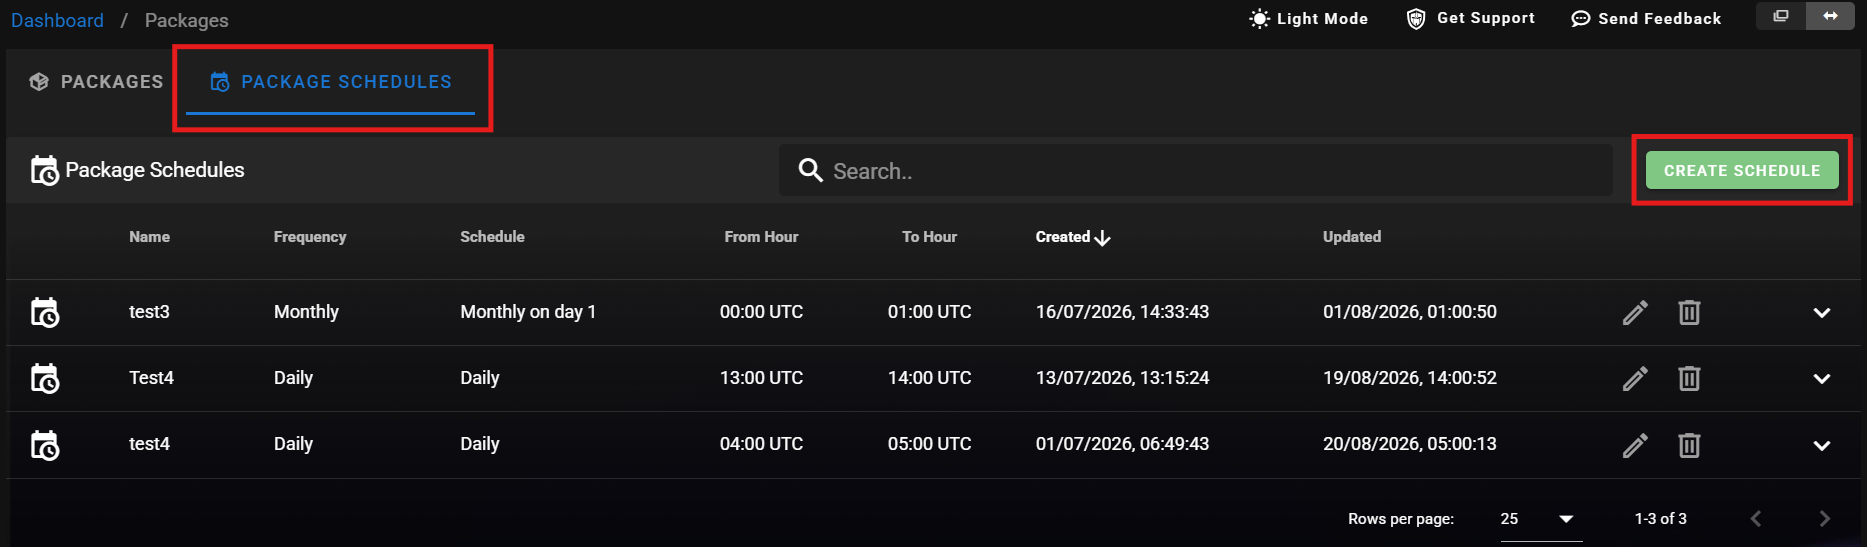Screen dimensions: 1867x547
Task: Open the rows per page dropdown
Action: [1540, 519]
